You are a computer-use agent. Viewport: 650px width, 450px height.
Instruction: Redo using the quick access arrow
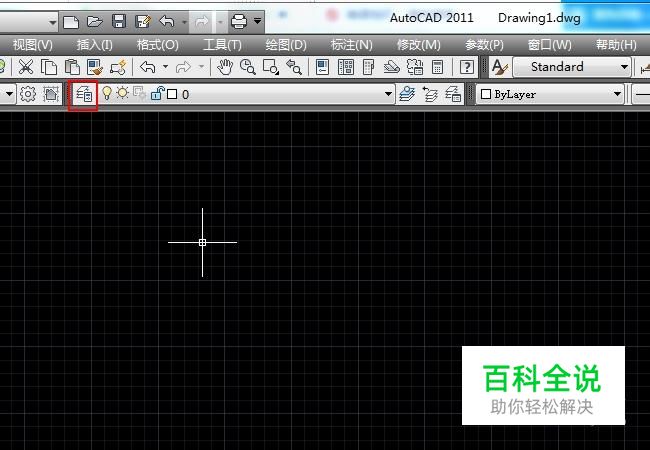tap(202, 22)
